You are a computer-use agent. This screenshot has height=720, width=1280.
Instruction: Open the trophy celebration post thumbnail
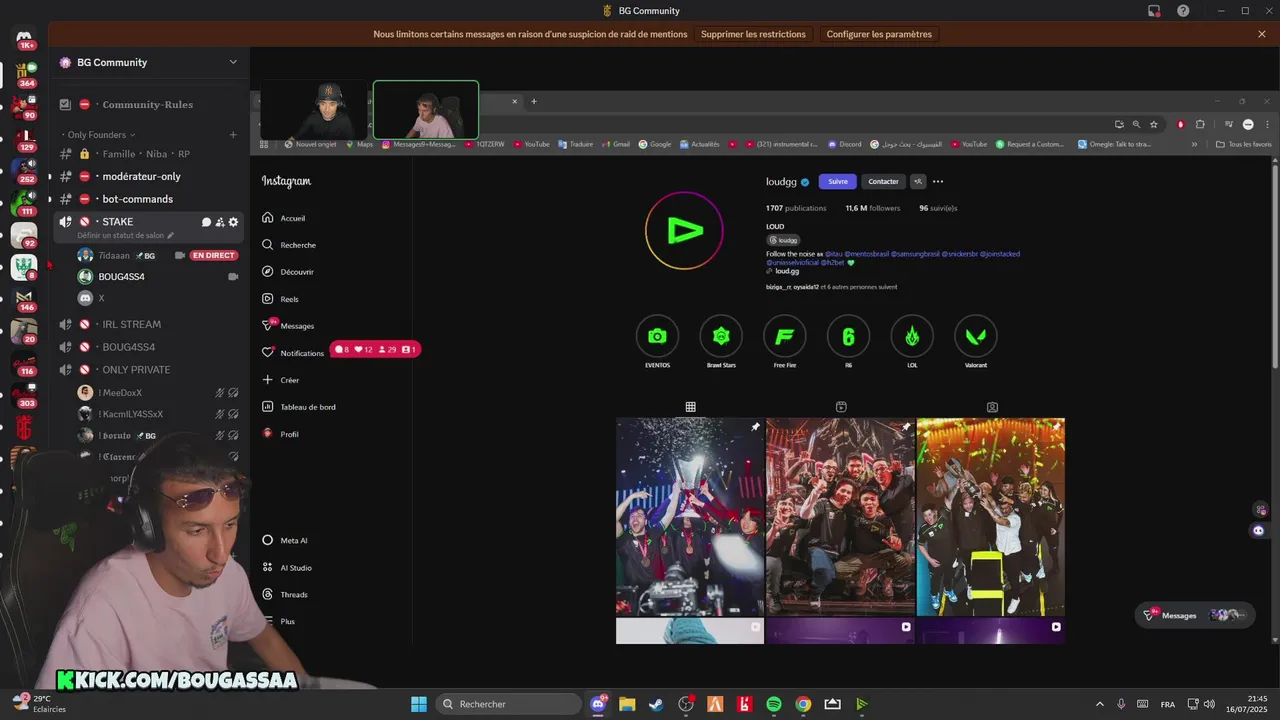[690, 517]
